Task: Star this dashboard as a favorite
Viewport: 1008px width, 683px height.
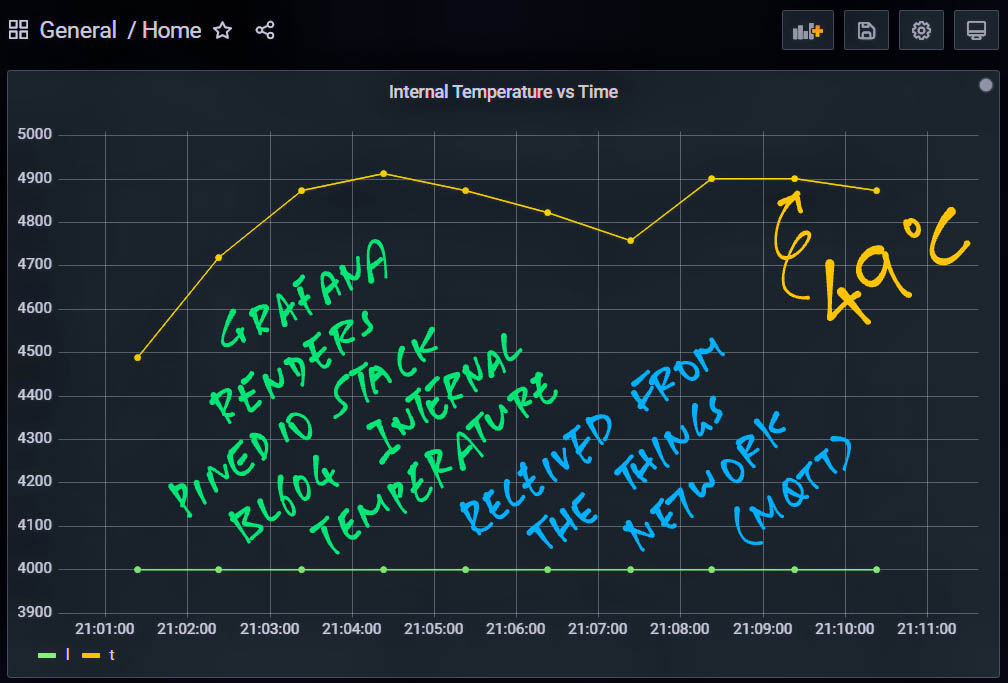Action: 222,30
